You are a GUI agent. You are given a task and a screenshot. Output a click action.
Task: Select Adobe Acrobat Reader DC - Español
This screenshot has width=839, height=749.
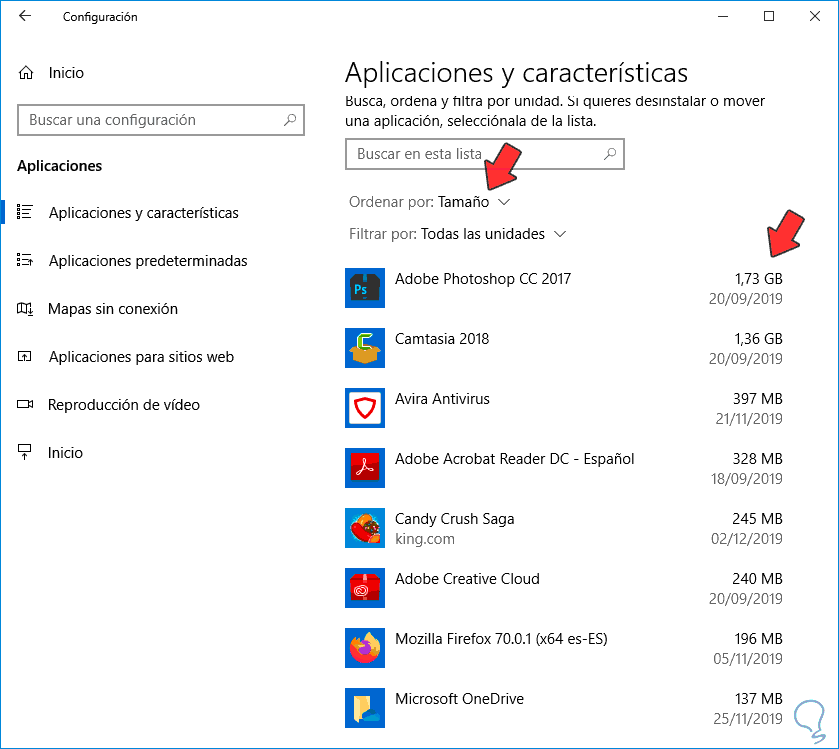[564, 468]
